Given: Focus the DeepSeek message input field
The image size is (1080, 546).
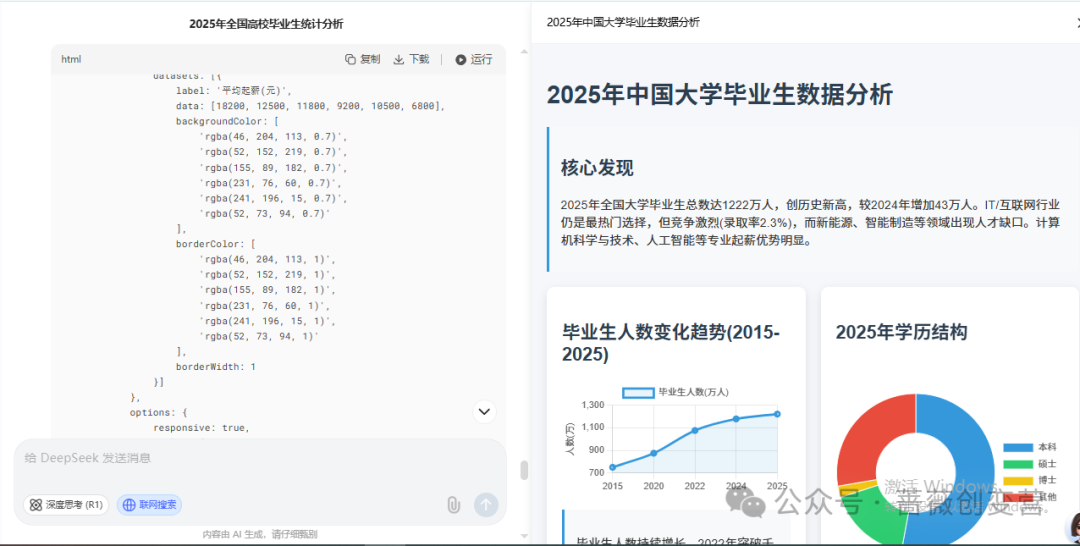Looking at the screenshot, I should [x=260, y=459].
